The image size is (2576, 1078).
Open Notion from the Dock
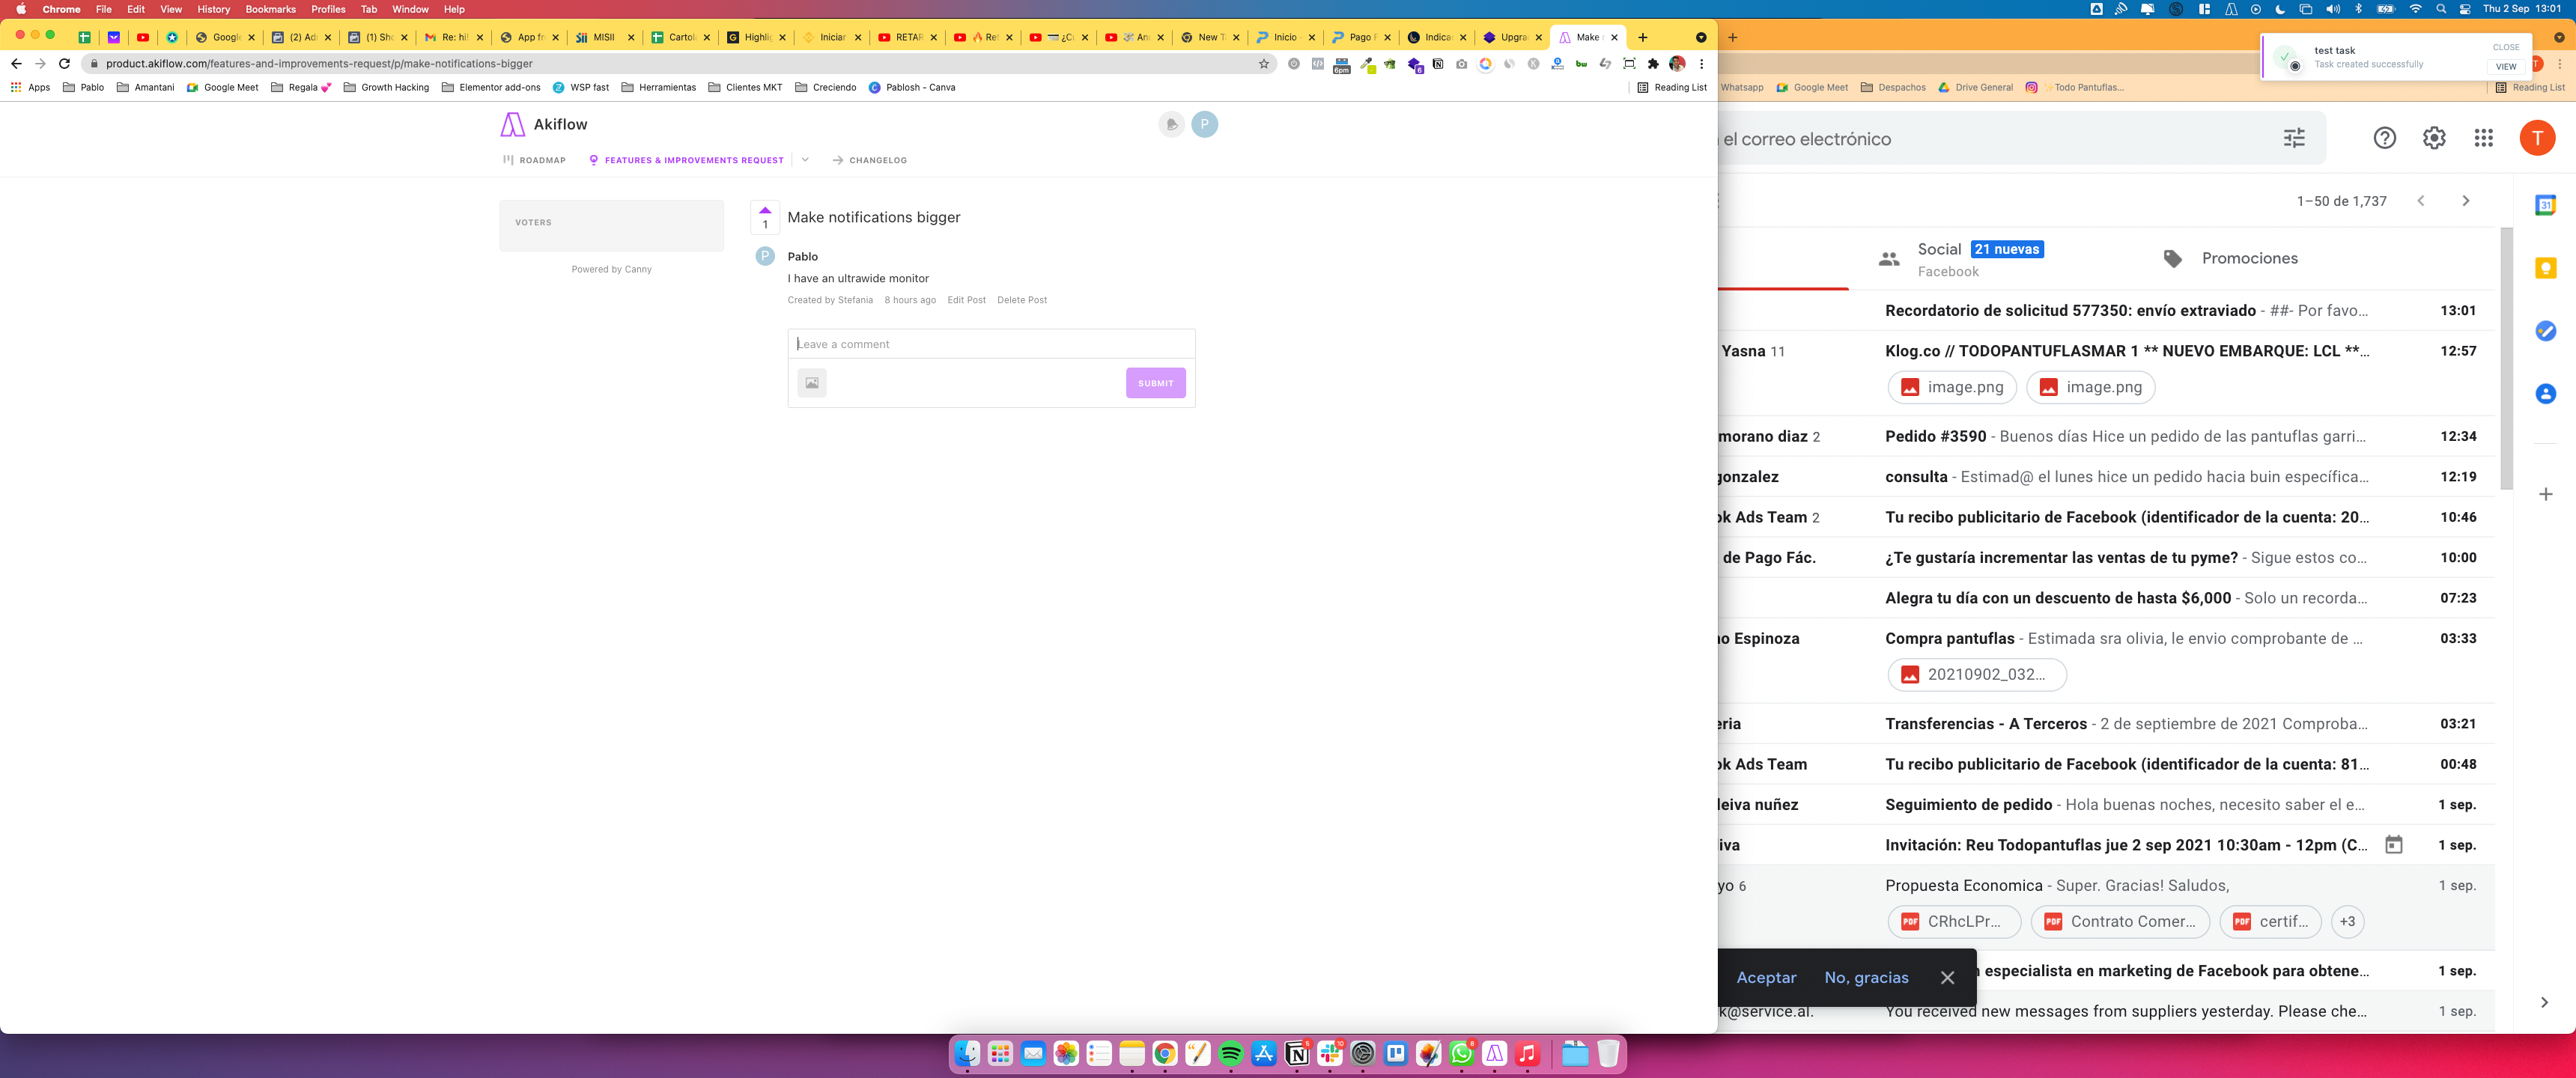[x=1297, y=1053]
